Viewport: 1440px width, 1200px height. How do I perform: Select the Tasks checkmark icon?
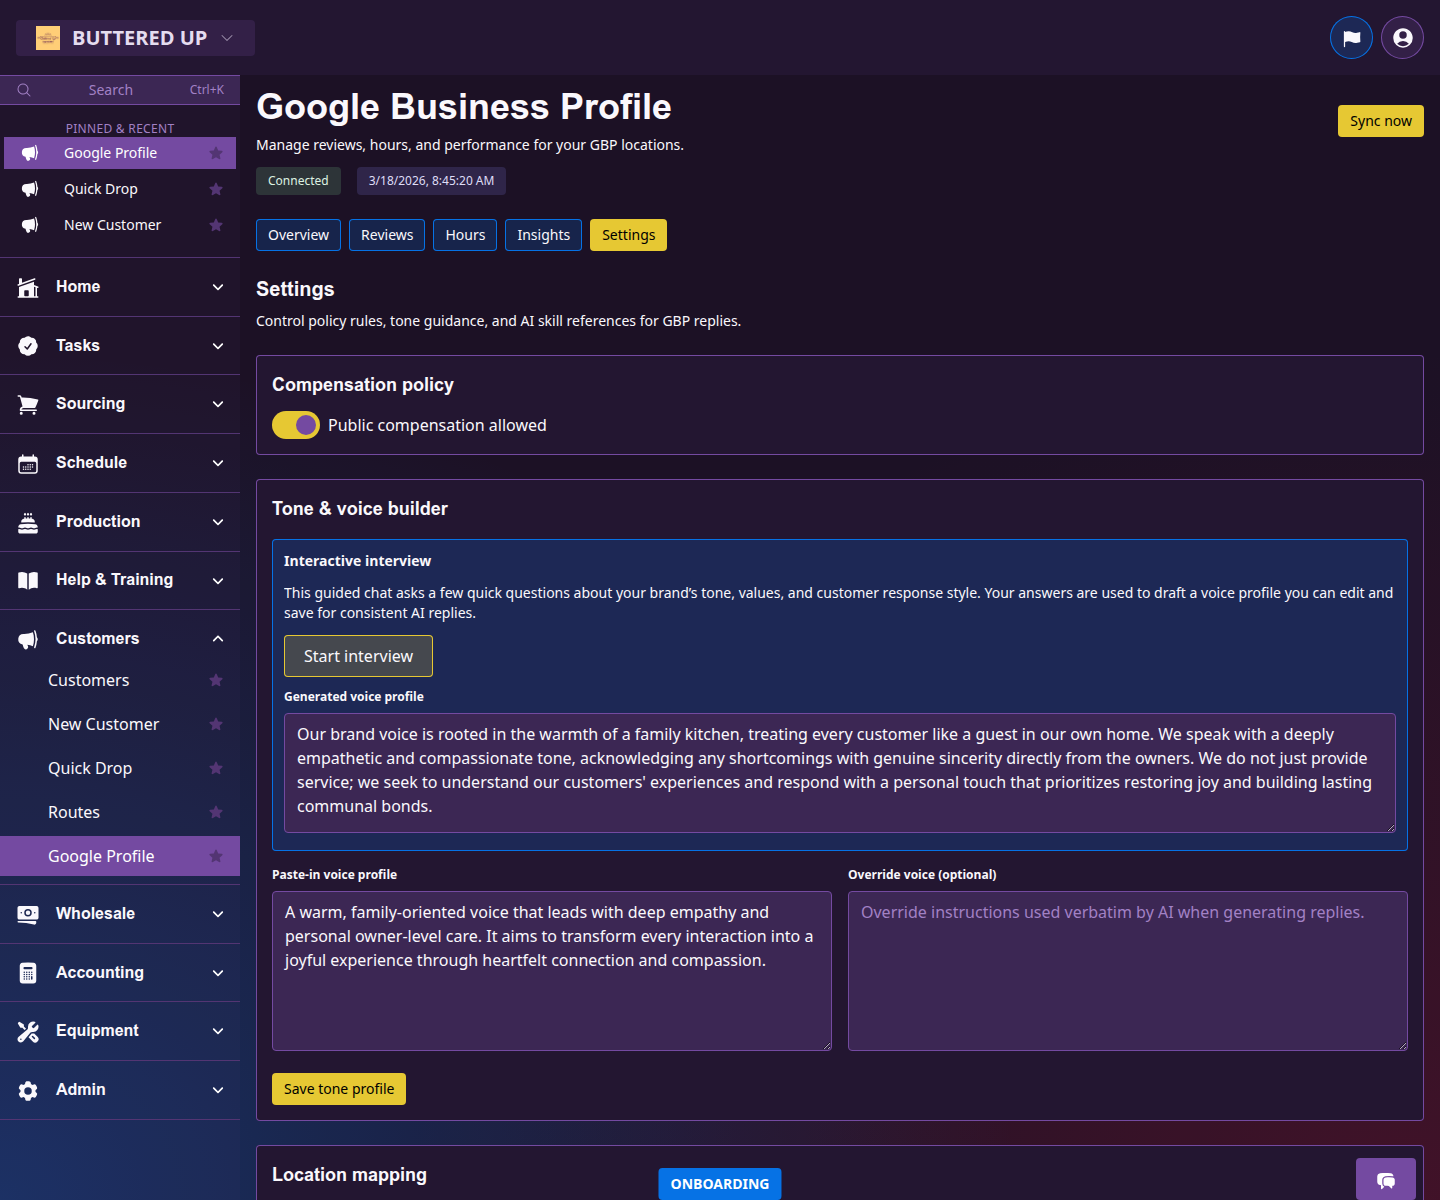pyautogui.click(x=28, y=345)
